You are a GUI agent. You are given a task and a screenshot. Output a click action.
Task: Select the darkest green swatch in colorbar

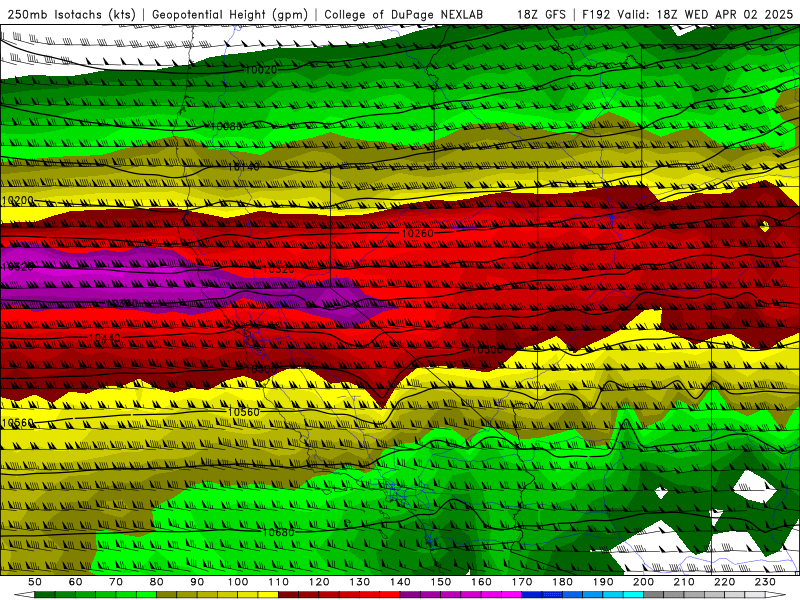[x=45, y=595]
